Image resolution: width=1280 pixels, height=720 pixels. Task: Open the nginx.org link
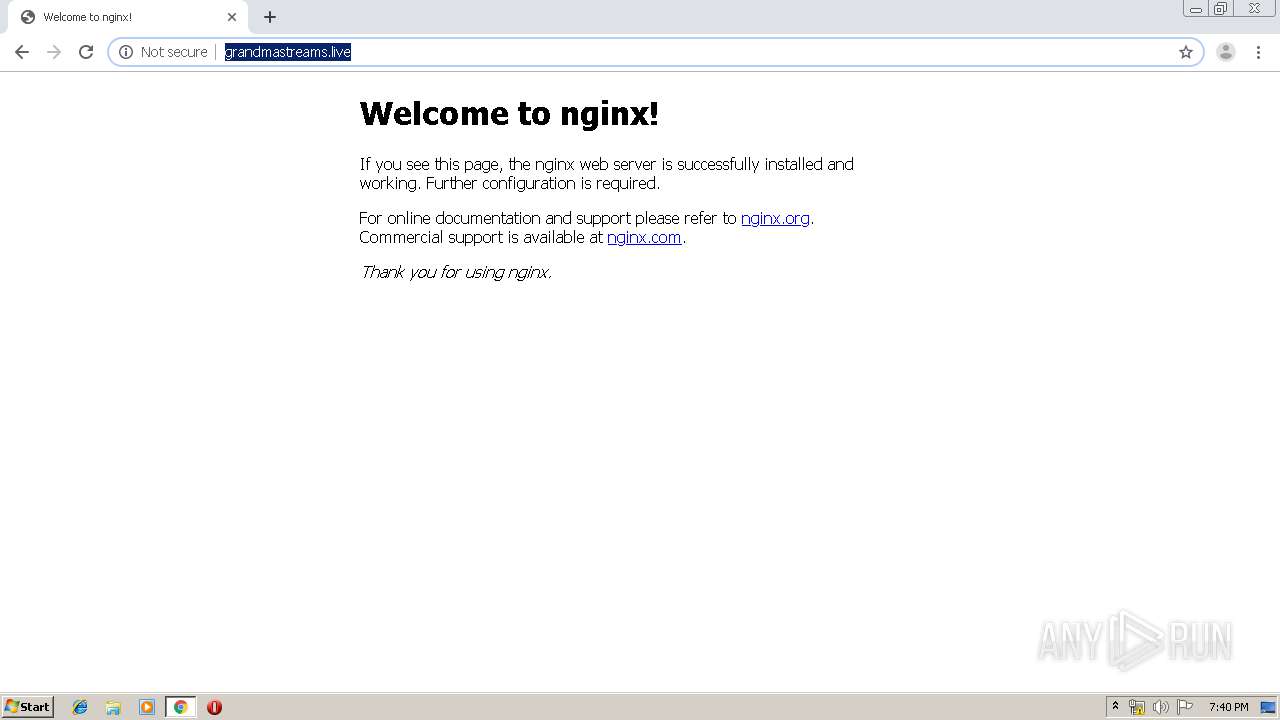pos(775,218)
